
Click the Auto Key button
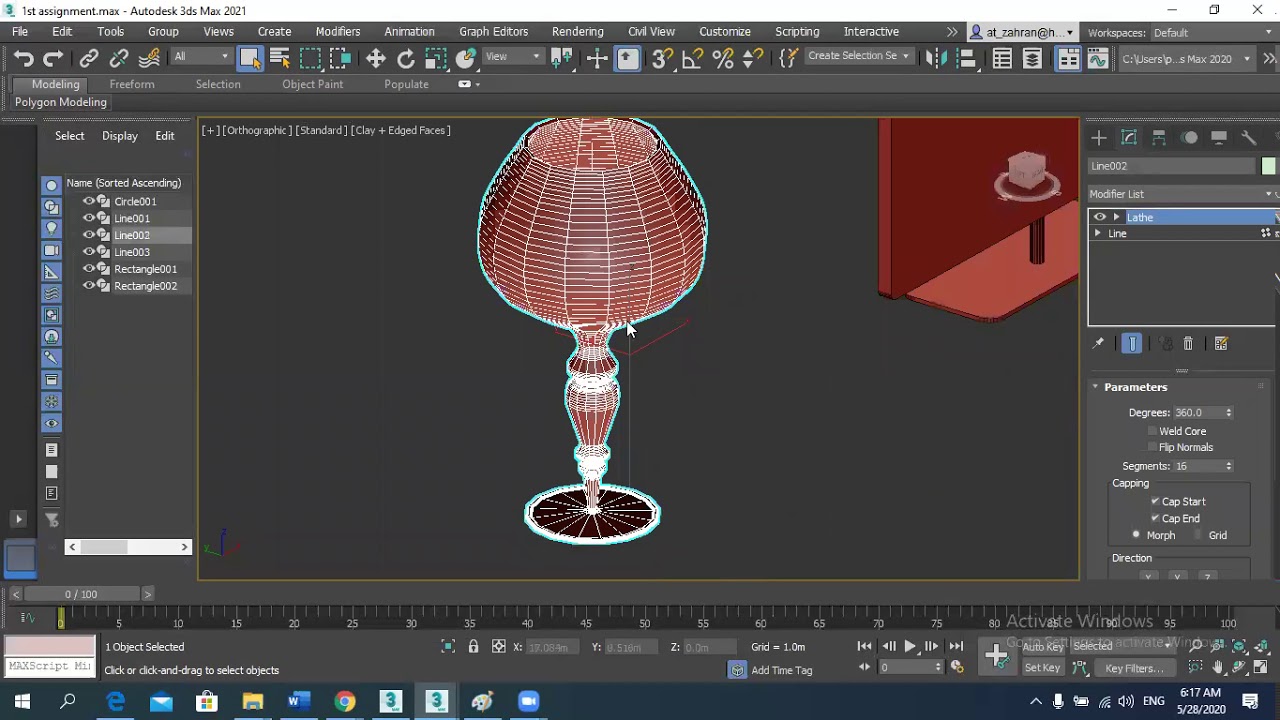(1042, 647)
